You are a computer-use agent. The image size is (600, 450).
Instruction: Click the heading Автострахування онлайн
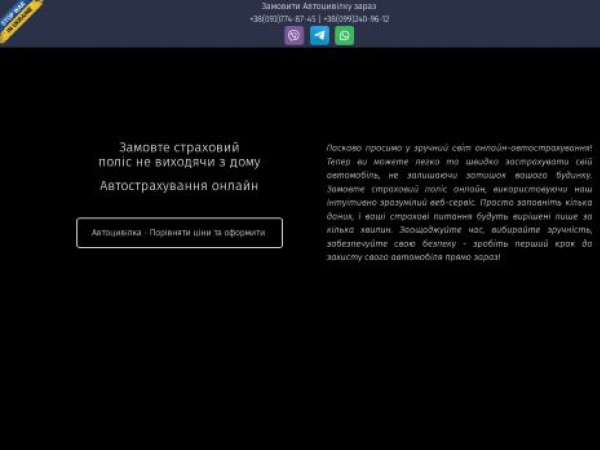coord(179,186)
